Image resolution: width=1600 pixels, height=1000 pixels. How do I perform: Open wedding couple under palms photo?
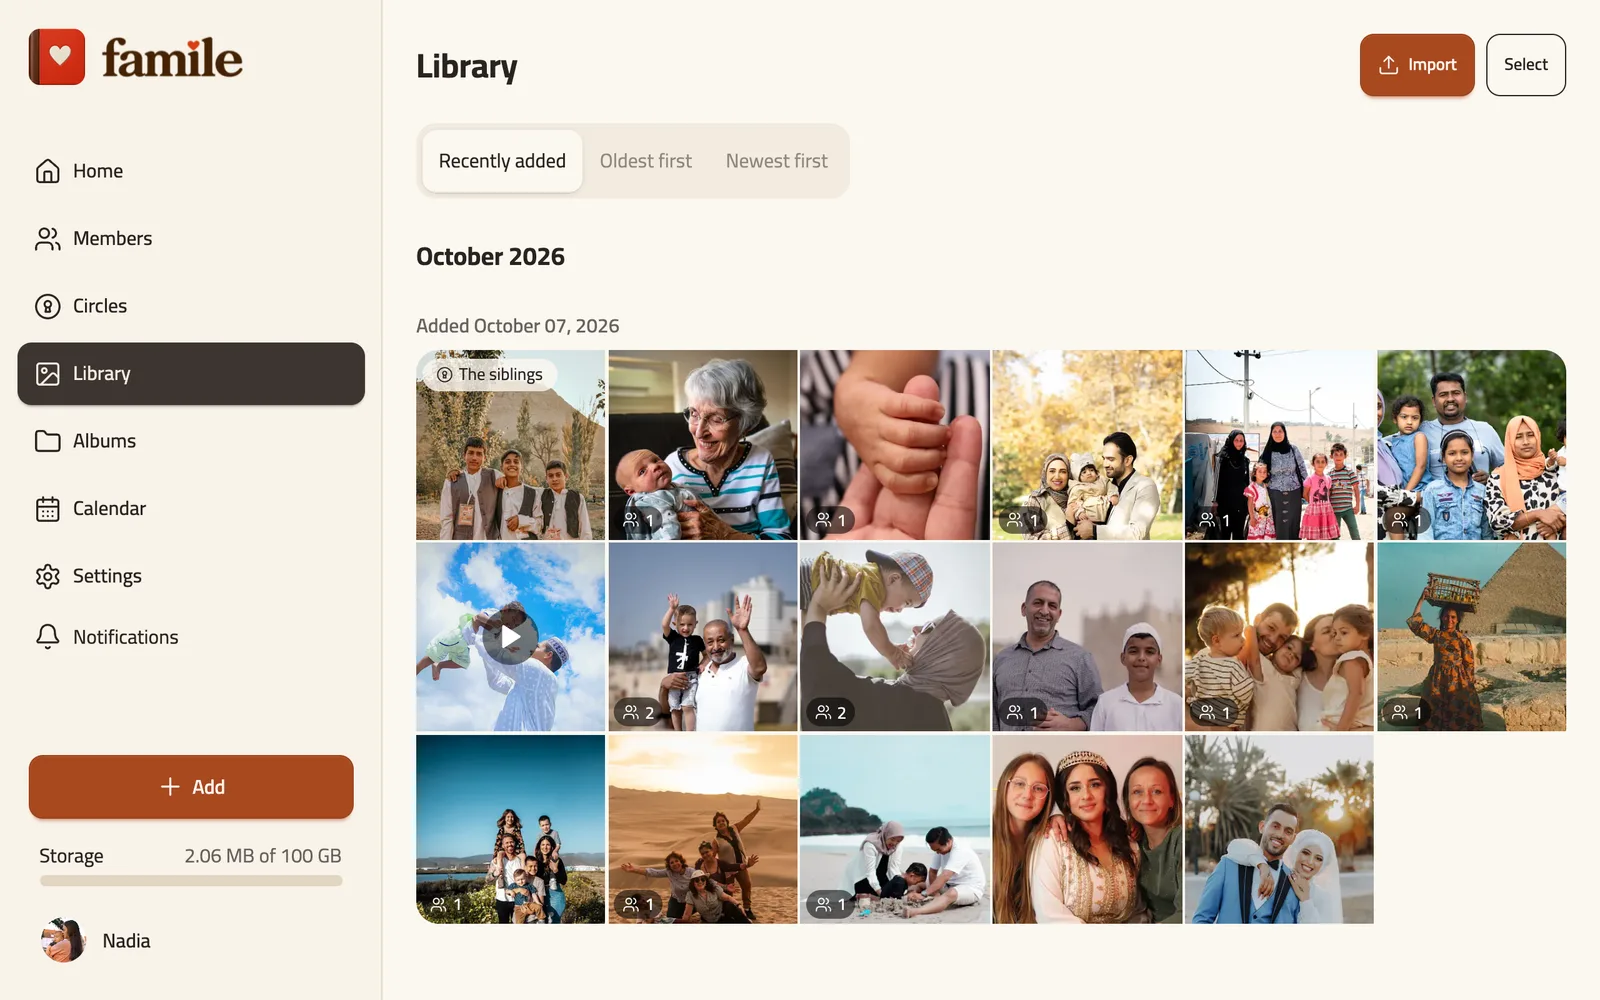(1279, 829)
